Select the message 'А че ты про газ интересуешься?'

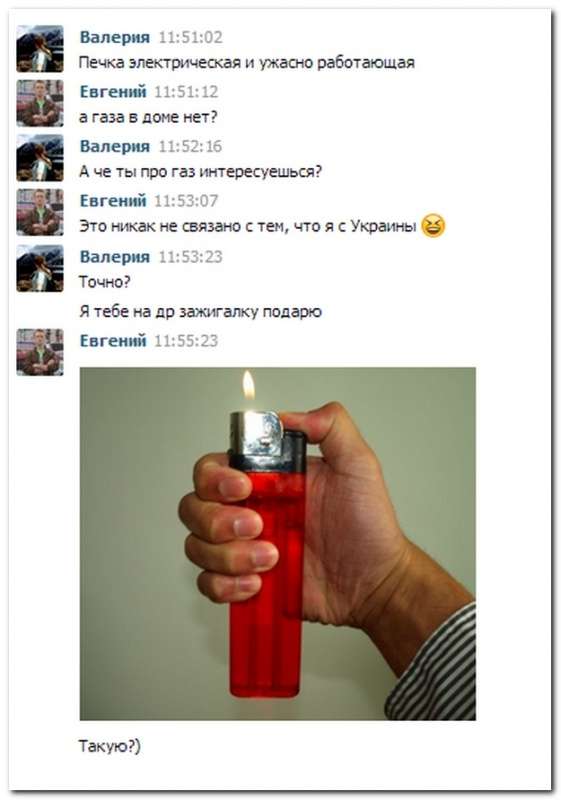click(x=200, y=171)
